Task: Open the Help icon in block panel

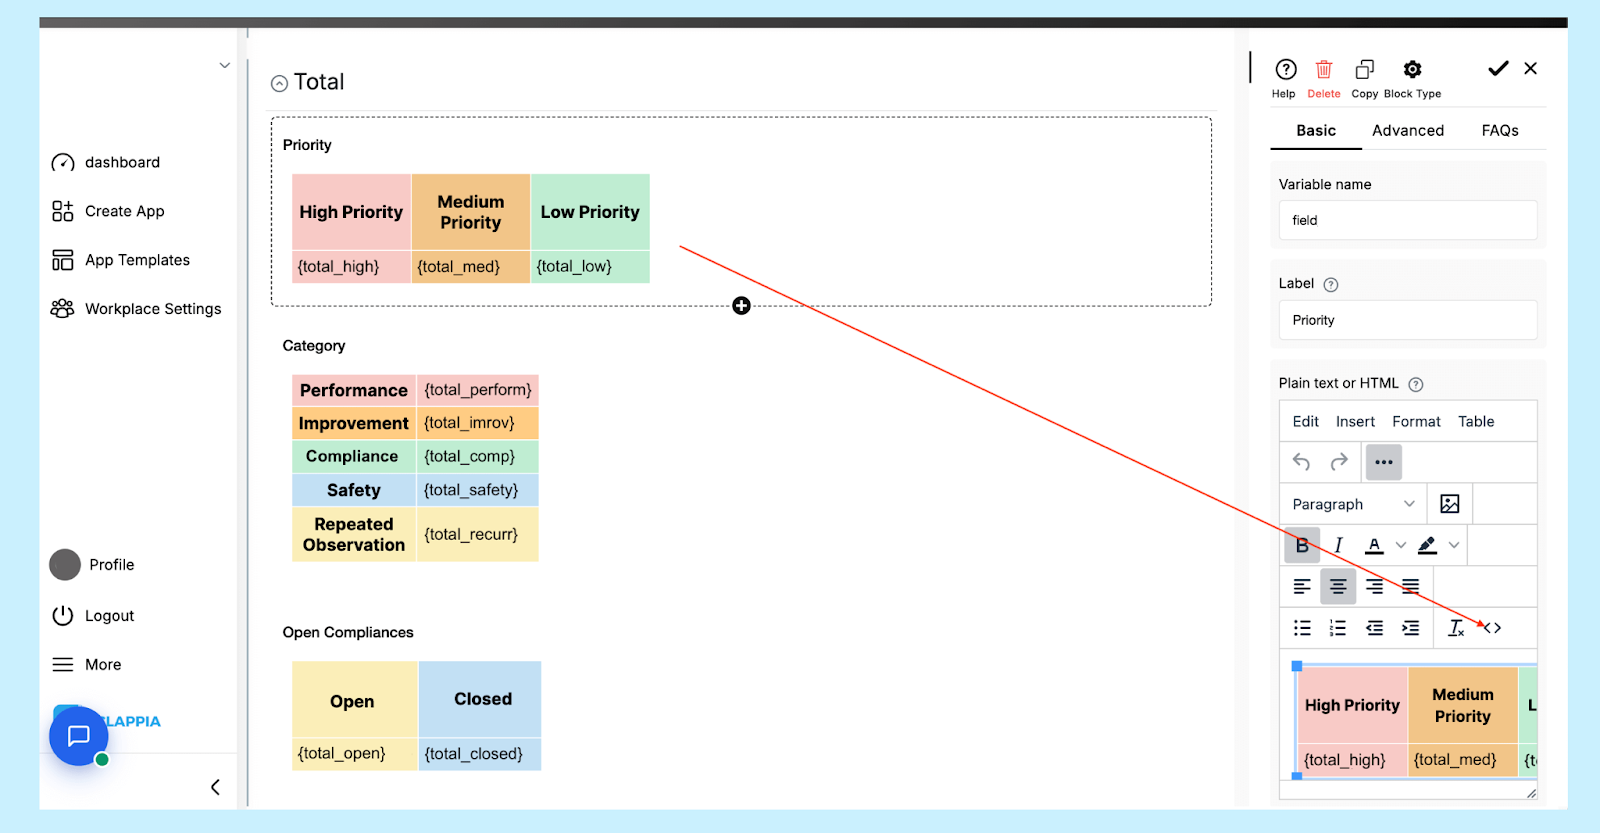Action: click(1285, 70)
